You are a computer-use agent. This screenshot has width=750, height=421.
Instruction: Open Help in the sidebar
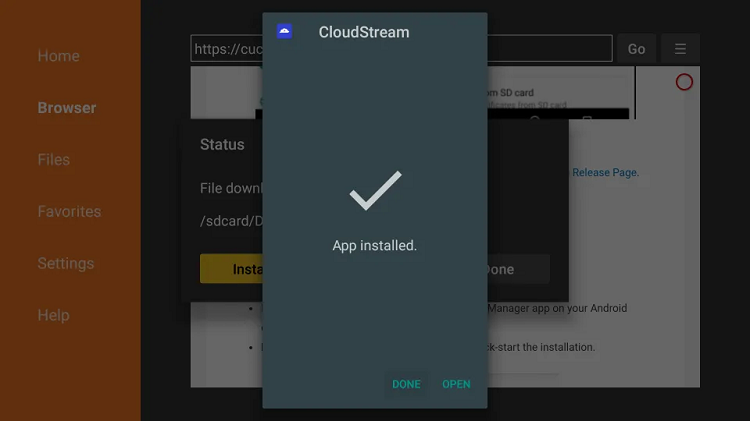pos(54,315)
